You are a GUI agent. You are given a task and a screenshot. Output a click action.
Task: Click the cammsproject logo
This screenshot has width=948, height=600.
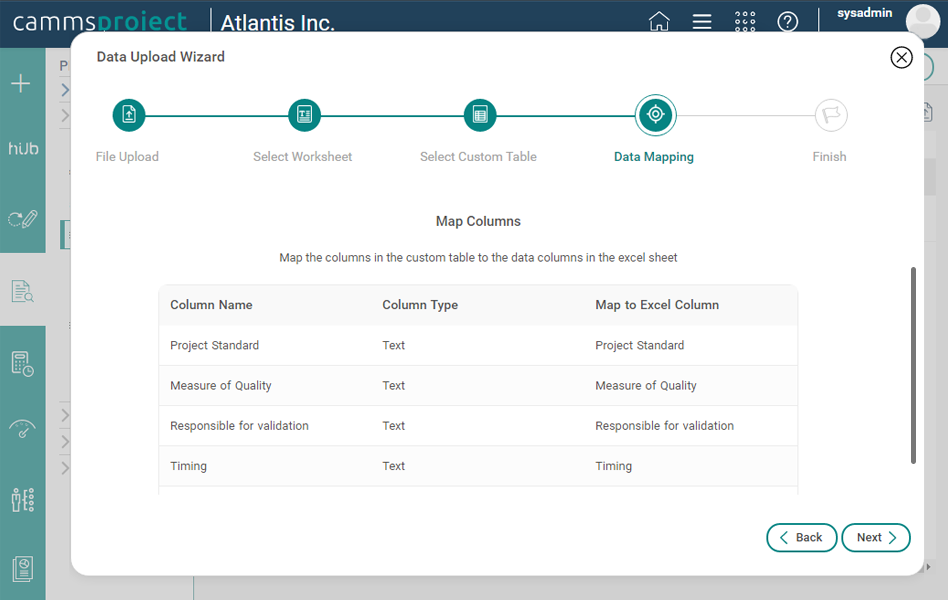[x=100, y=22]
